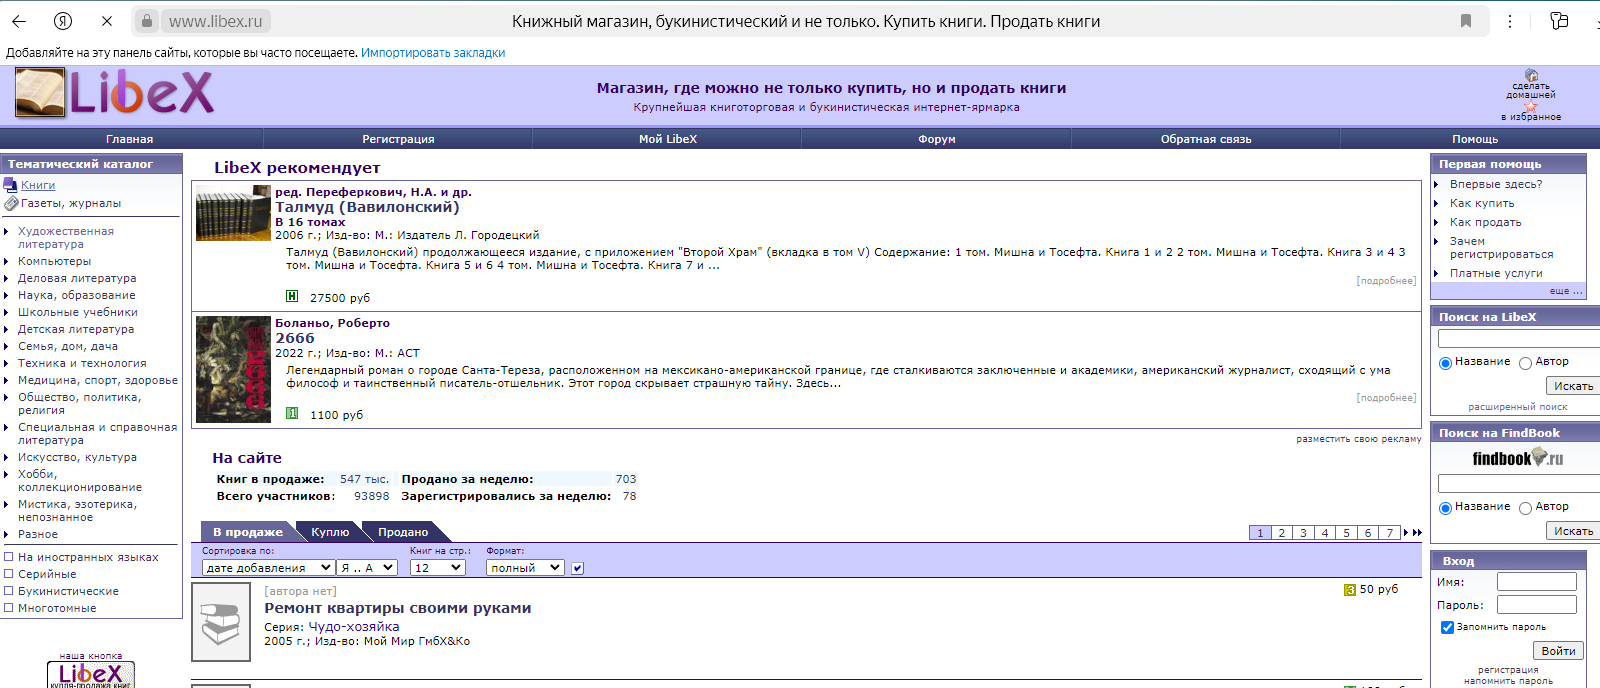Viewport: 1600px width, 688px height.
Task: Click the 'в избранное' star icon
Action: [1530, 106]
